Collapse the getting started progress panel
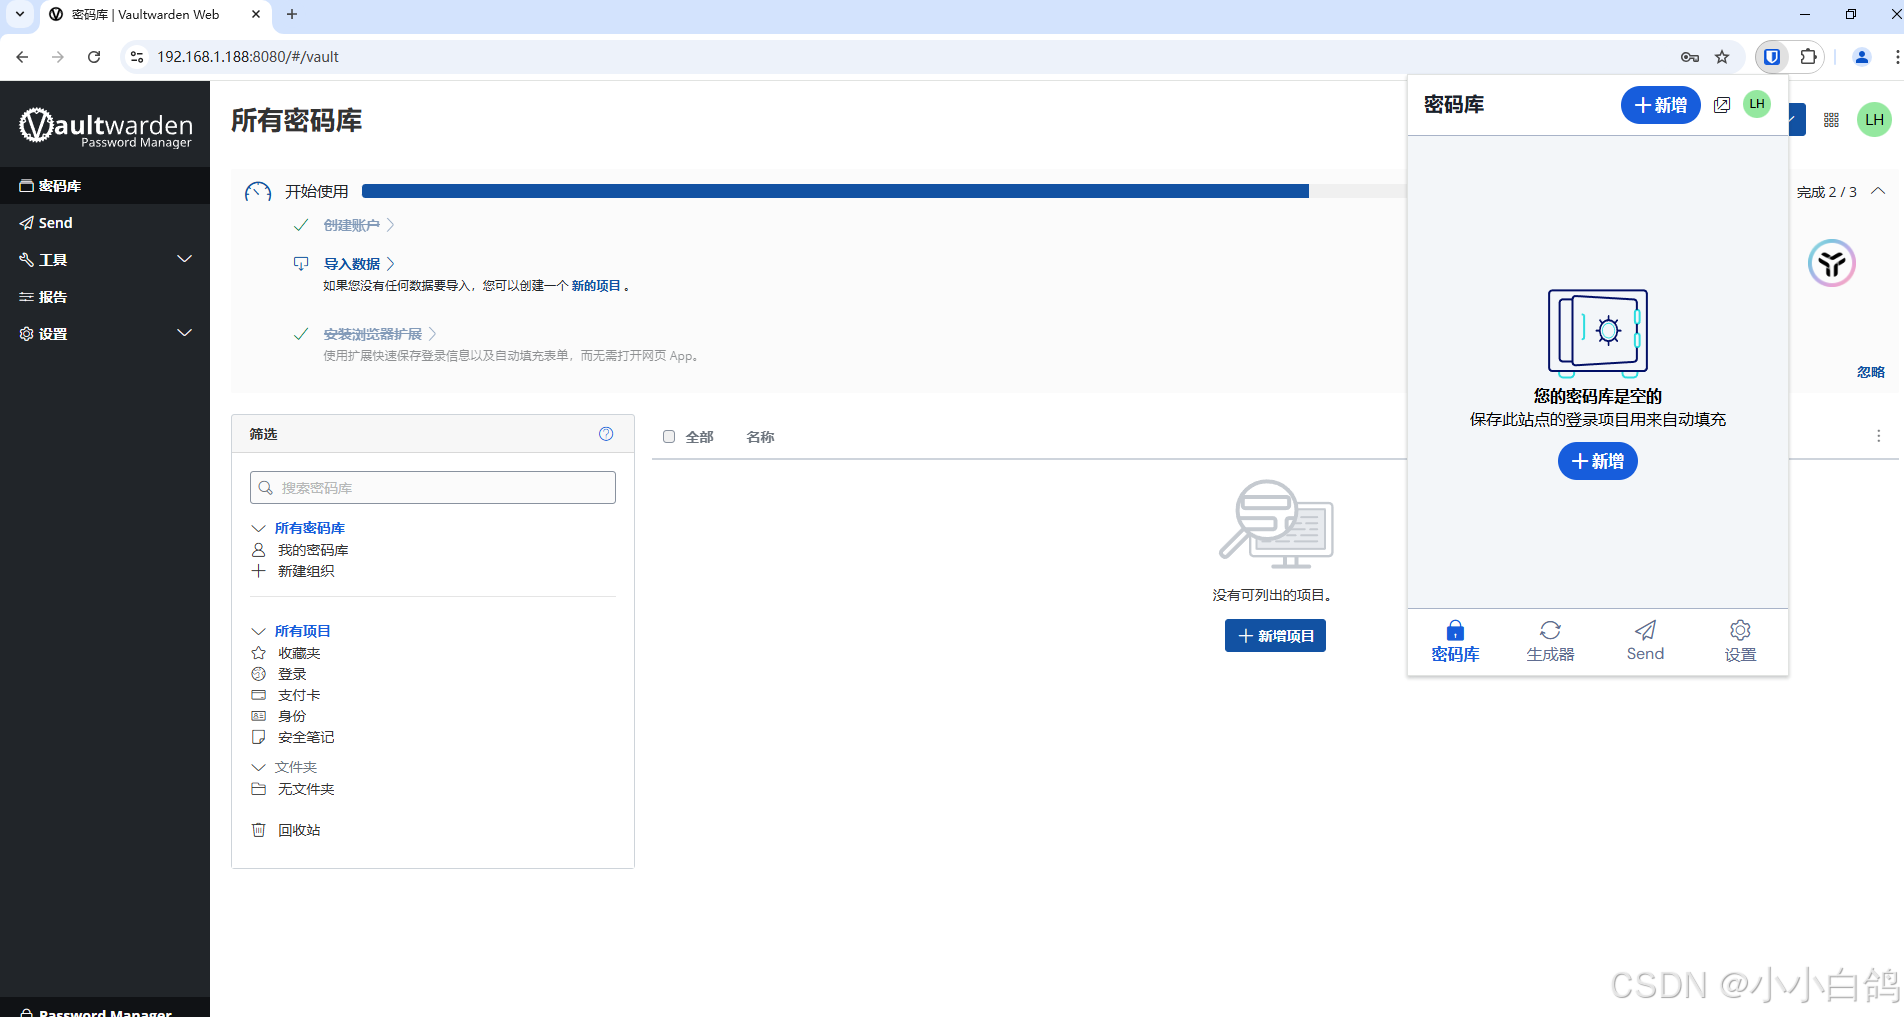Screen dimensions: 1904x1017 (x=1878, y=191)
